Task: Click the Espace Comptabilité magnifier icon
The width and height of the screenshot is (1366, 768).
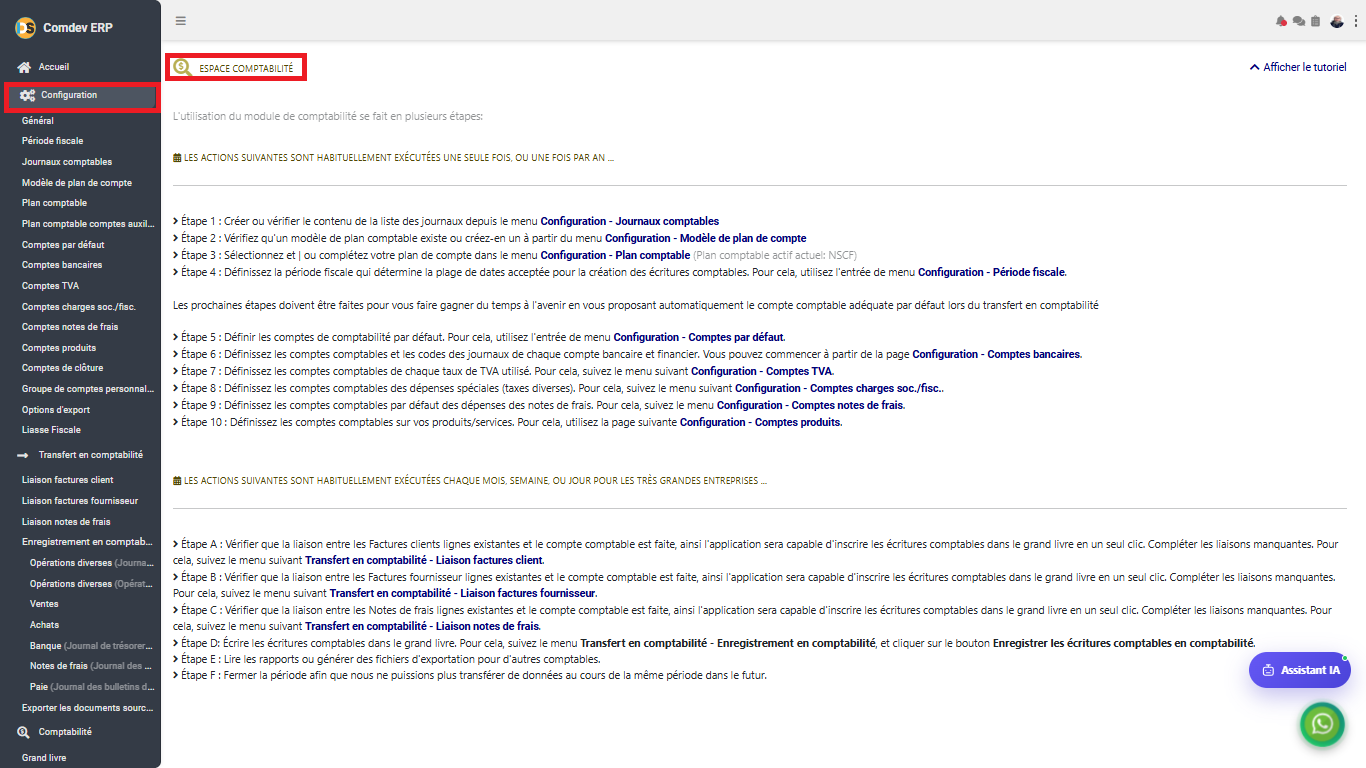Action: [x=182, y=68]
